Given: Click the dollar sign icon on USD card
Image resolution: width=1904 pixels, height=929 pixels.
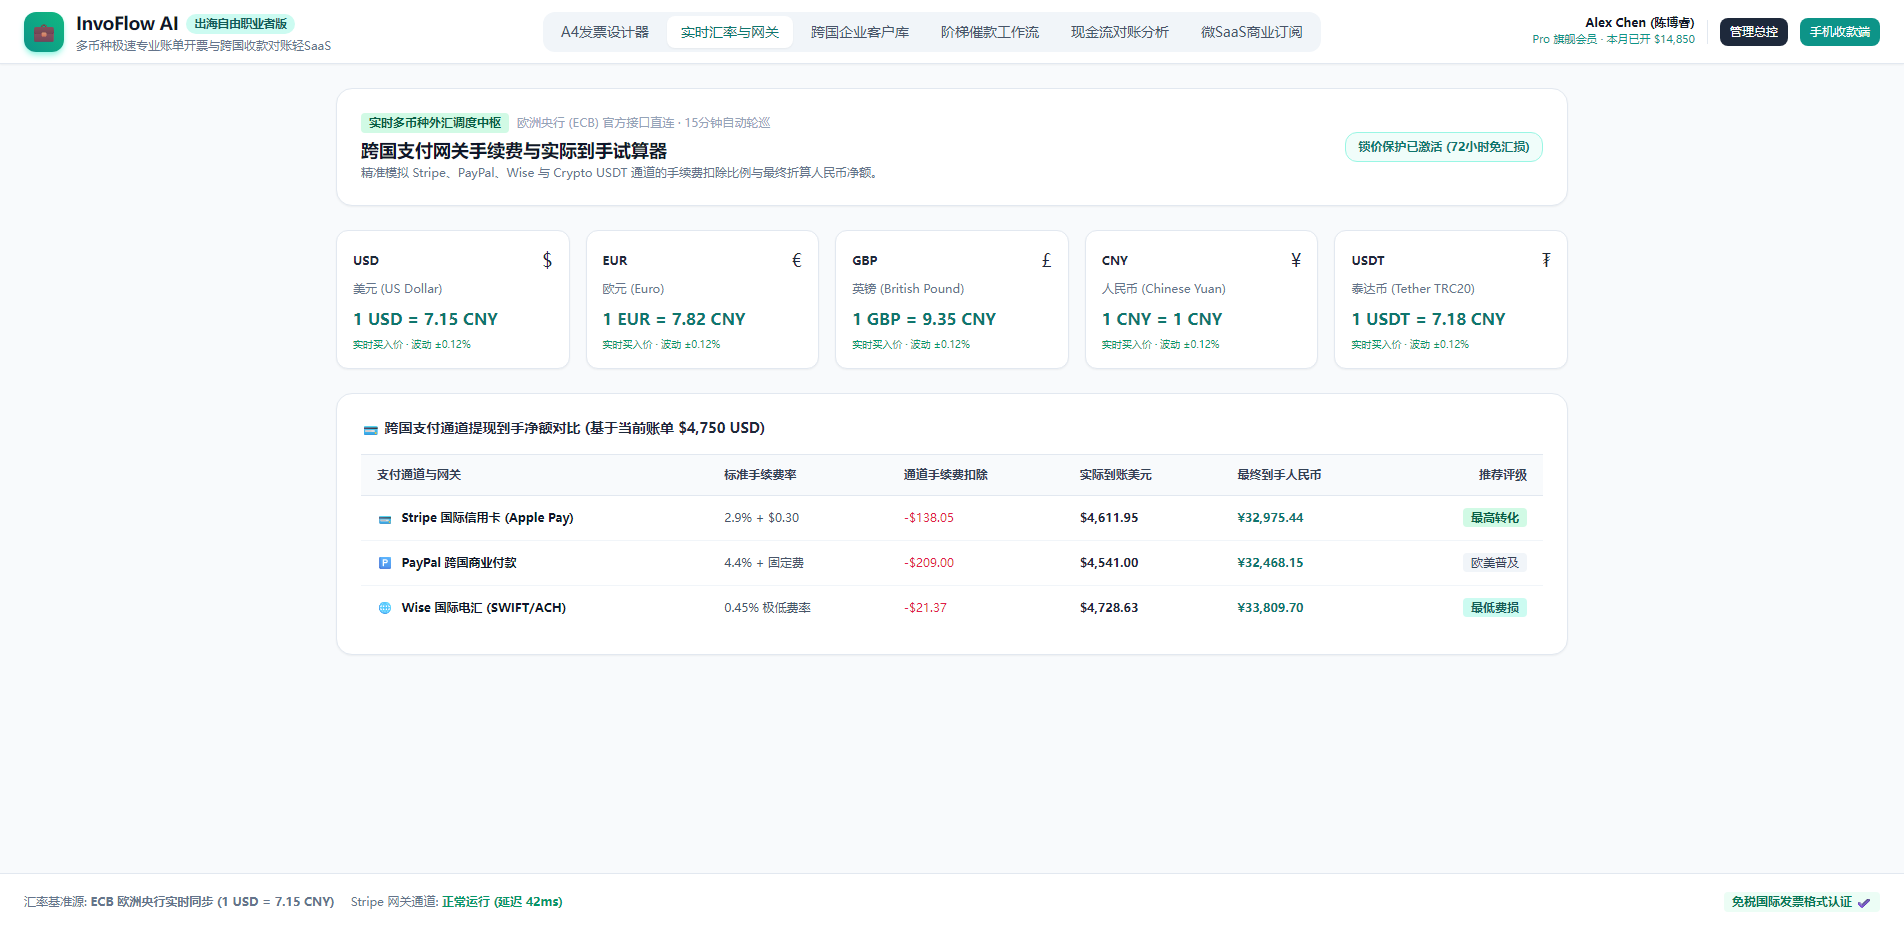Looking at the screenshot, I should click(547, 260).
